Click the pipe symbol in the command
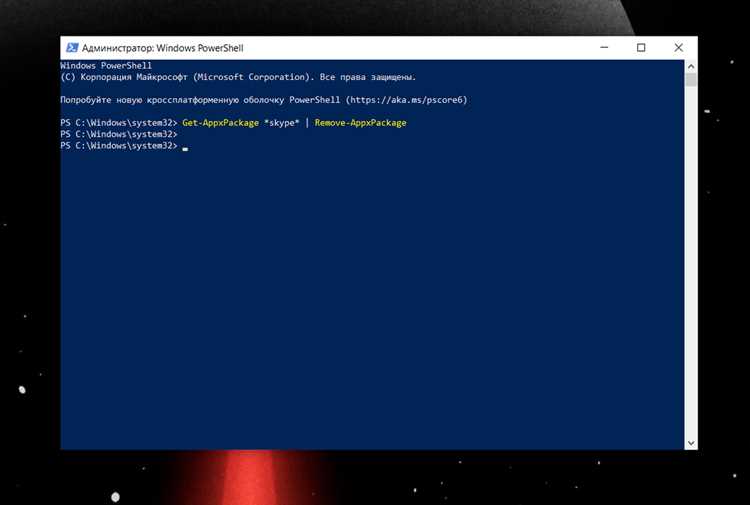Screen dimensions: 750x505 pos(307,123)
